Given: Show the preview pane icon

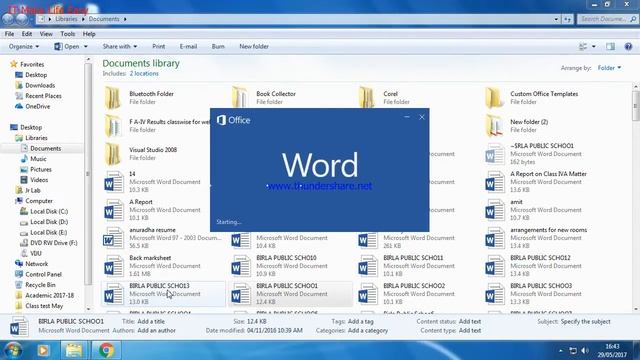Looking at the screenshot, I should tap(610, 47).
